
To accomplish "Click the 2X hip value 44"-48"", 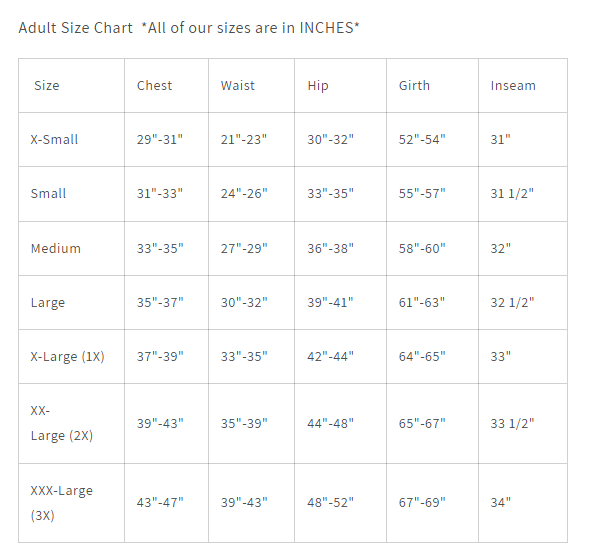I will [330, 423].
